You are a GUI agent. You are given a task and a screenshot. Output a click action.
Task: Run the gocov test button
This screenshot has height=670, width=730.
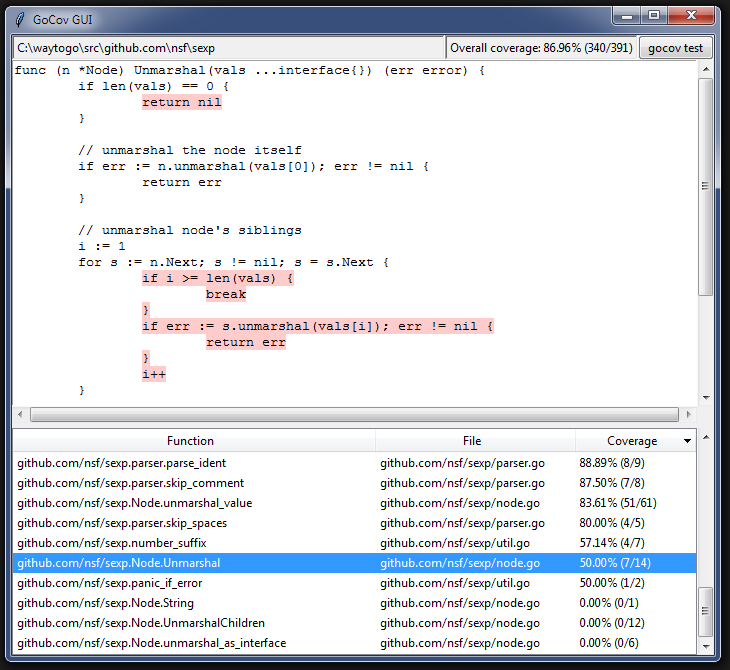tap(675, 48)
